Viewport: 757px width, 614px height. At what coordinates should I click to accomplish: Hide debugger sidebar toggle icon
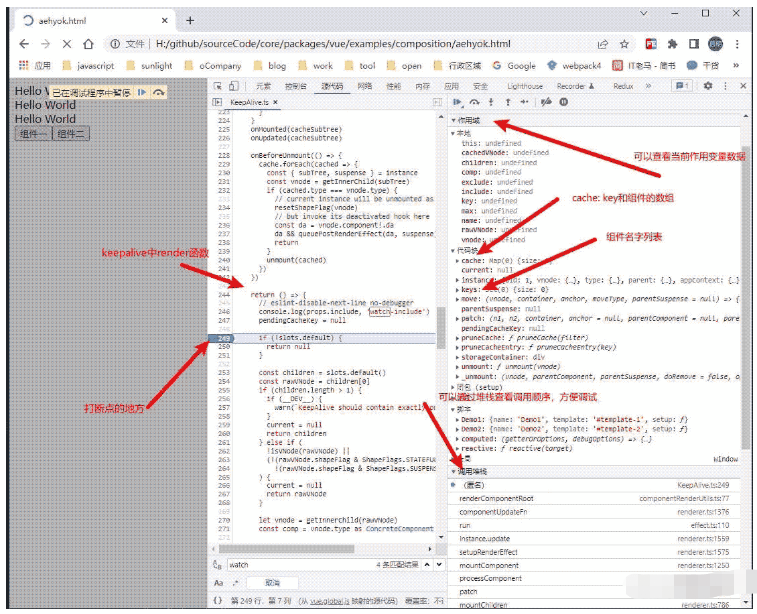(437, 102)
